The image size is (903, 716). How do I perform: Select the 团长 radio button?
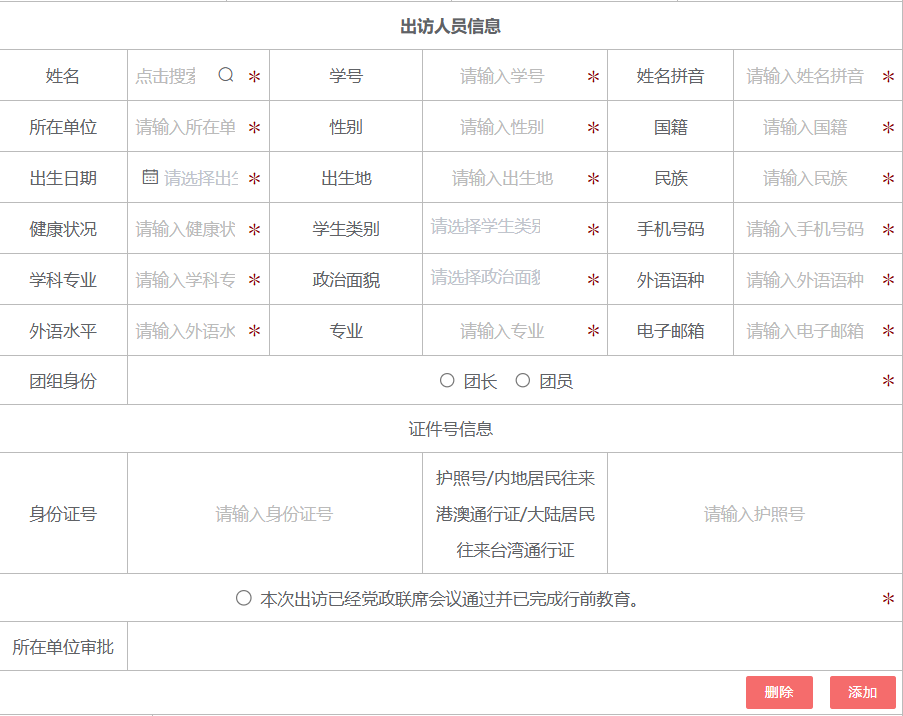click(x=447, y=380)
